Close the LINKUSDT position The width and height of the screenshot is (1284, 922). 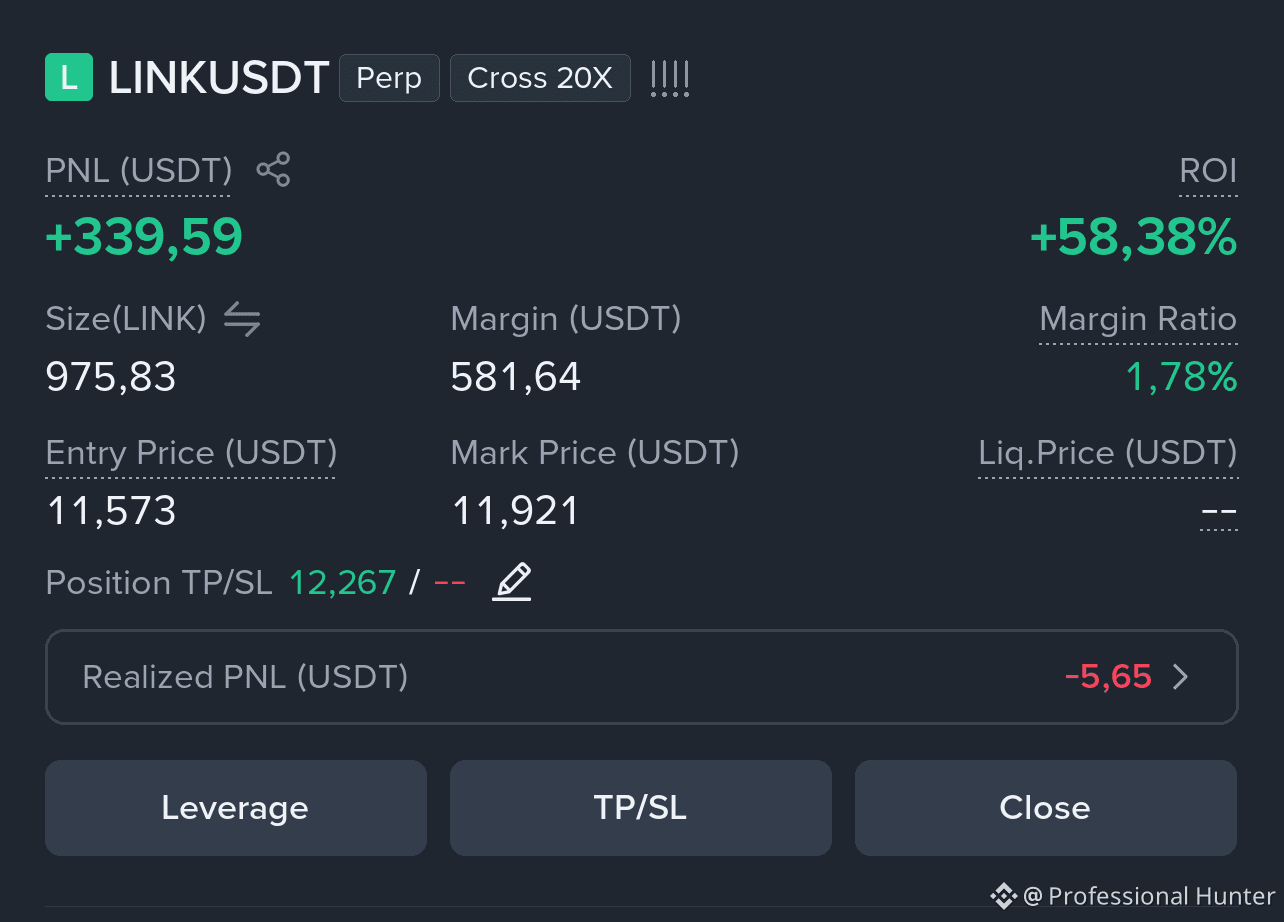tap(1046, 808)
